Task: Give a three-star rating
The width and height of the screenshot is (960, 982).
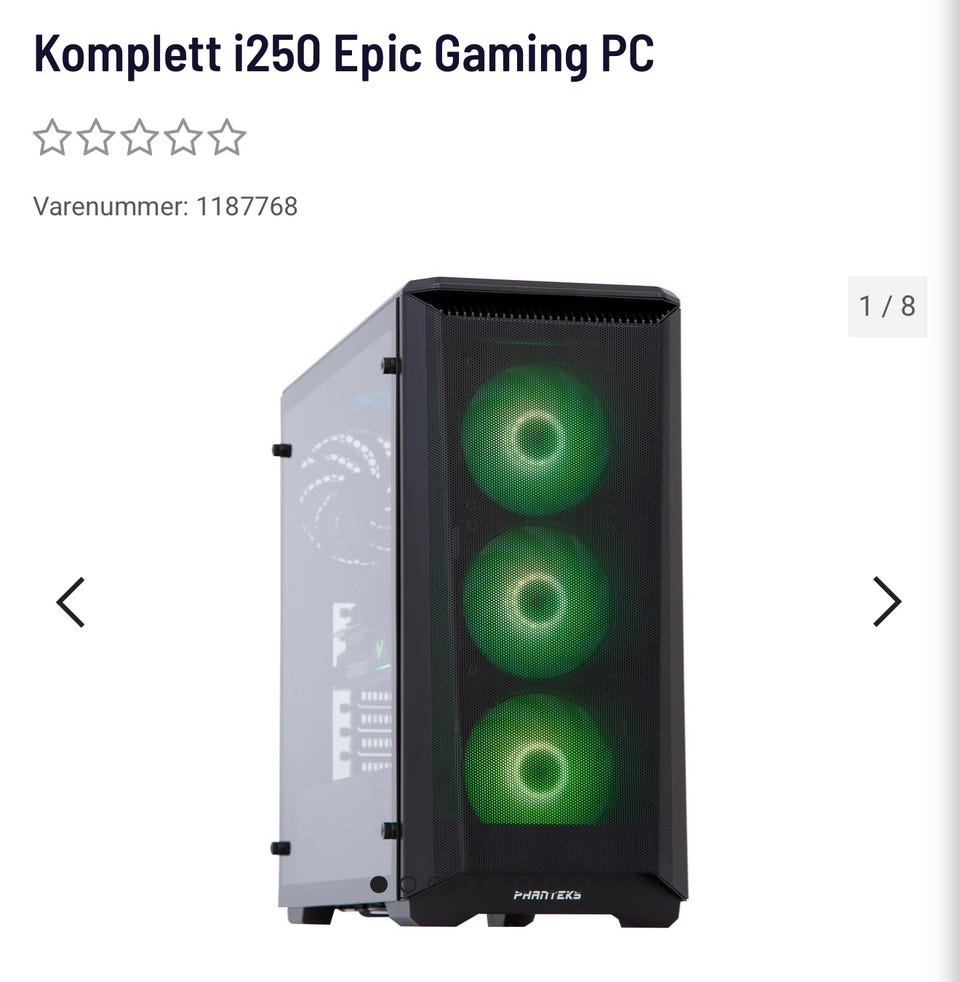Action: pyautogui.click(x=139, y=137)
